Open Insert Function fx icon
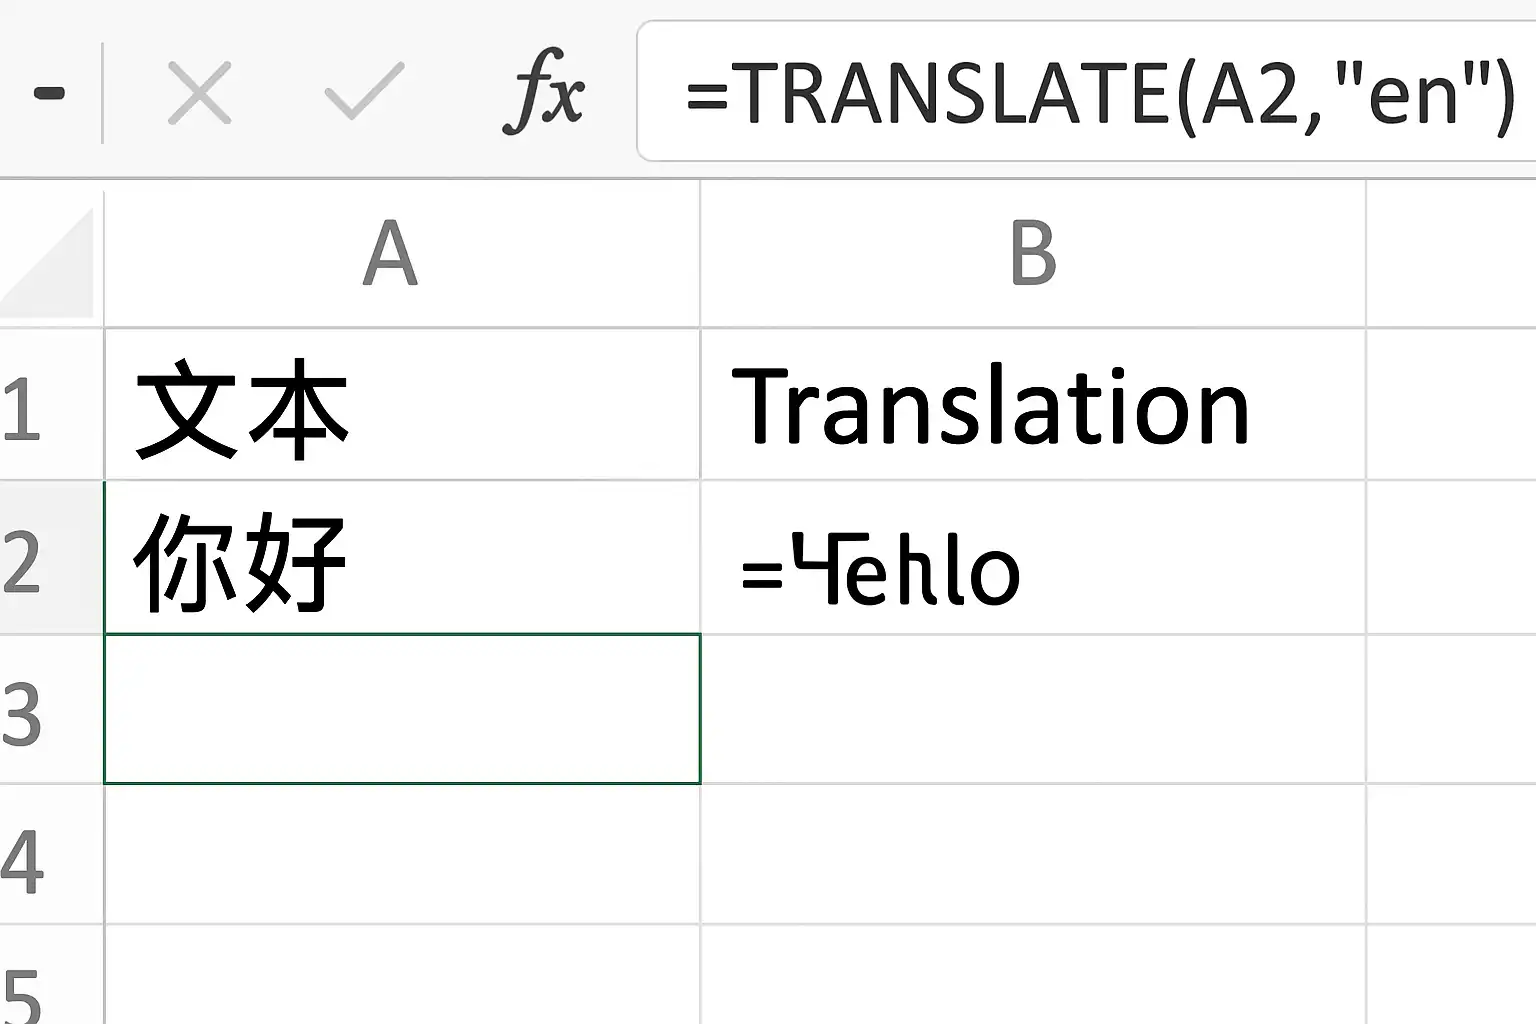1536x1024 pixels. coord(543,92)
